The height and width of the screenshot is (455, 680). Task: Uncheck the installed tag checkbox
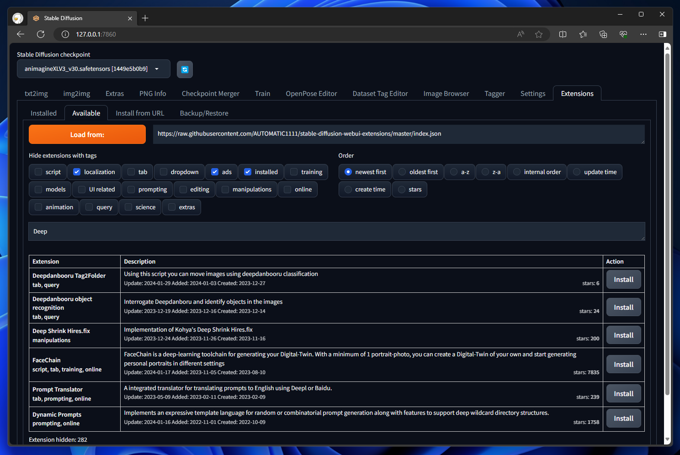[248, 172]
